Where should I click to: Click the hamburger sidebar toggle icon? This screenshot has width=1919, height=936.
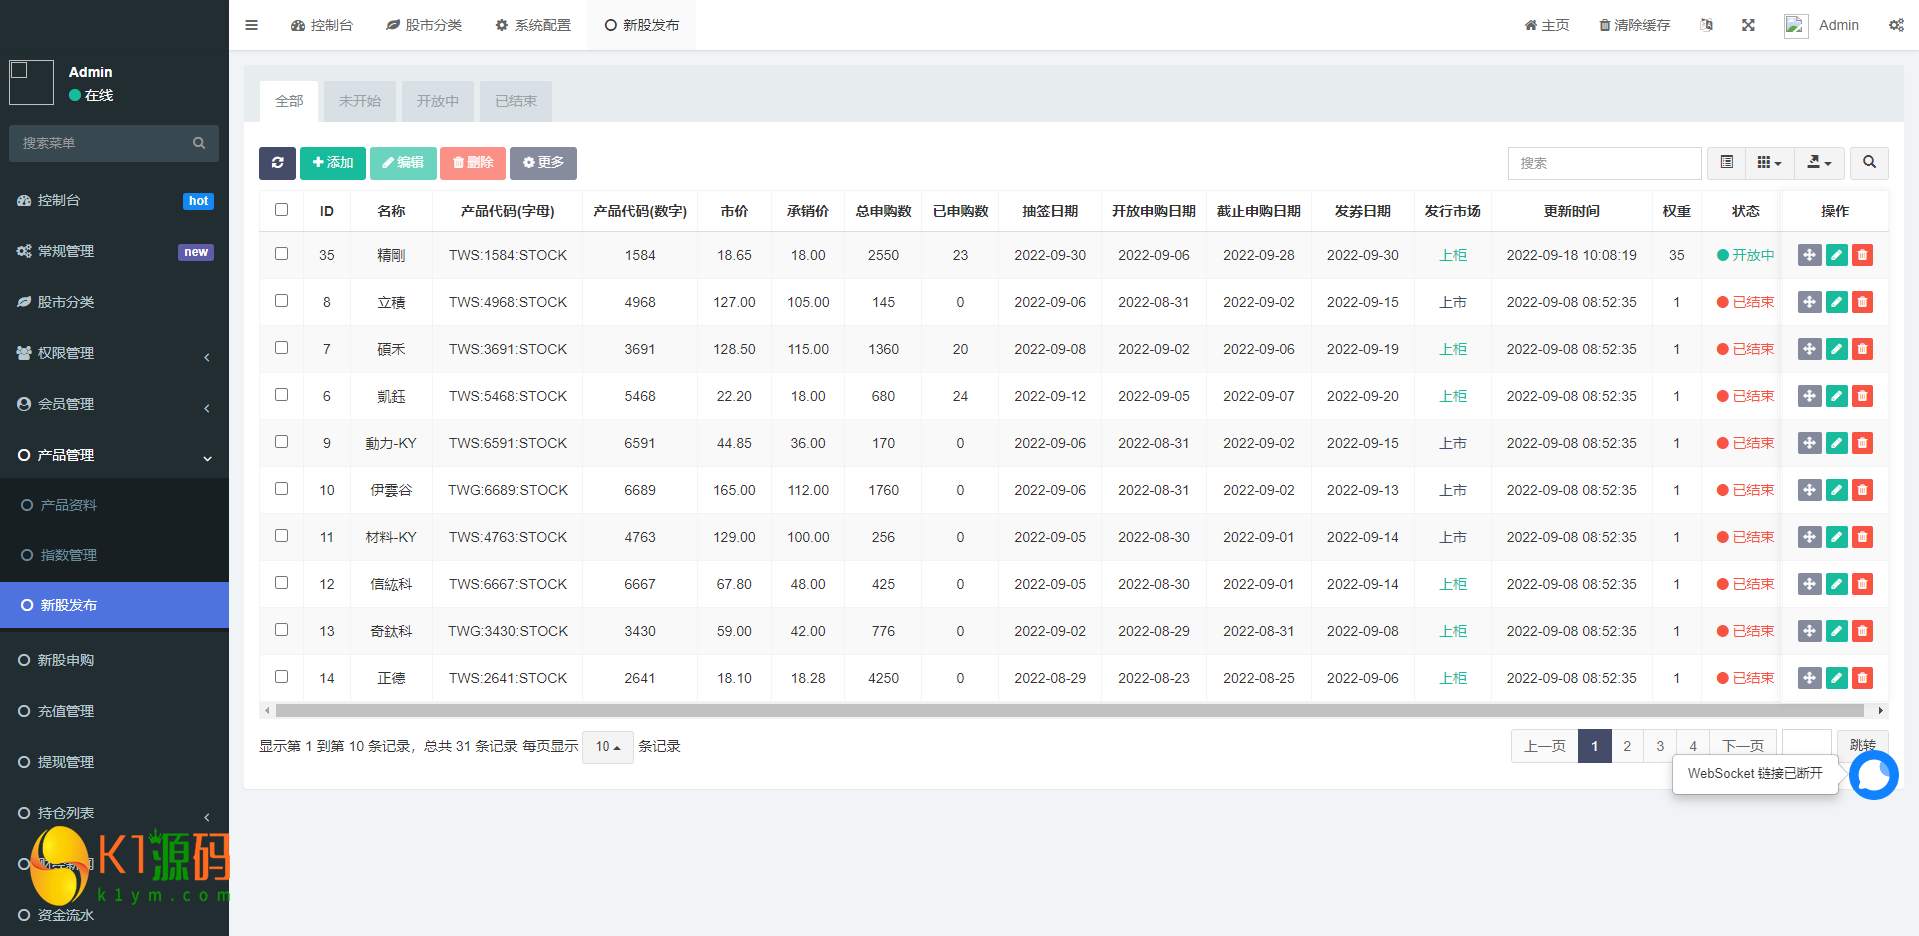point(252,25)
